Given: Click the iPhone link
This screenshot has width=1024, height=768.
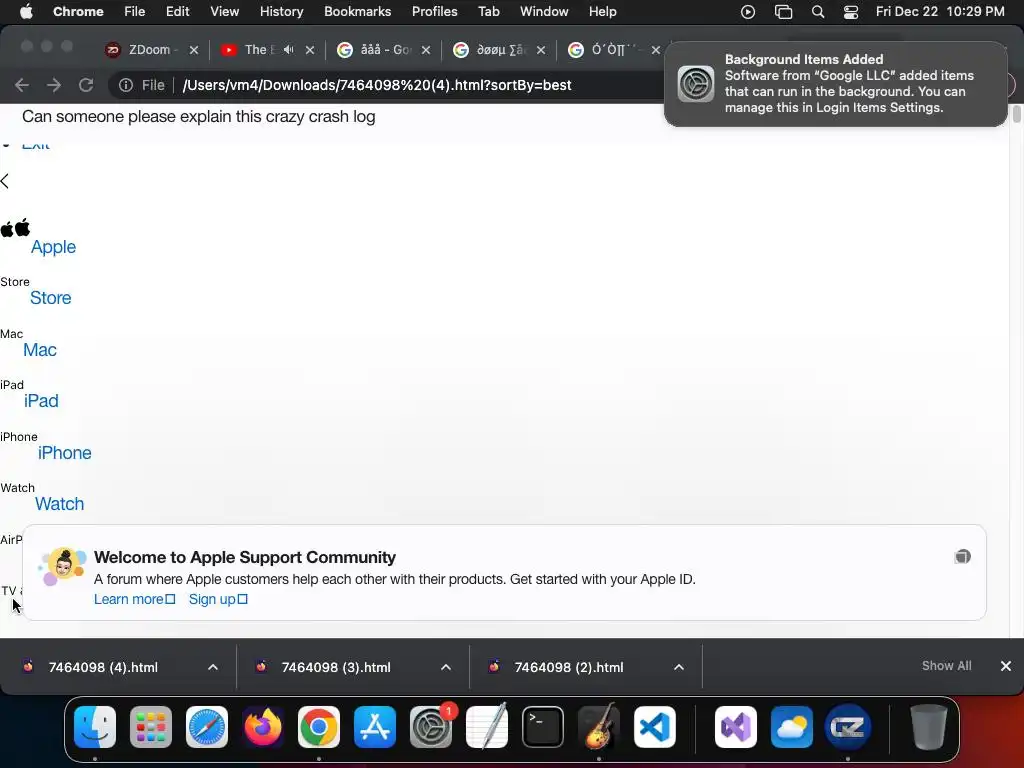Looking at the screenshot, I should 65,453.
